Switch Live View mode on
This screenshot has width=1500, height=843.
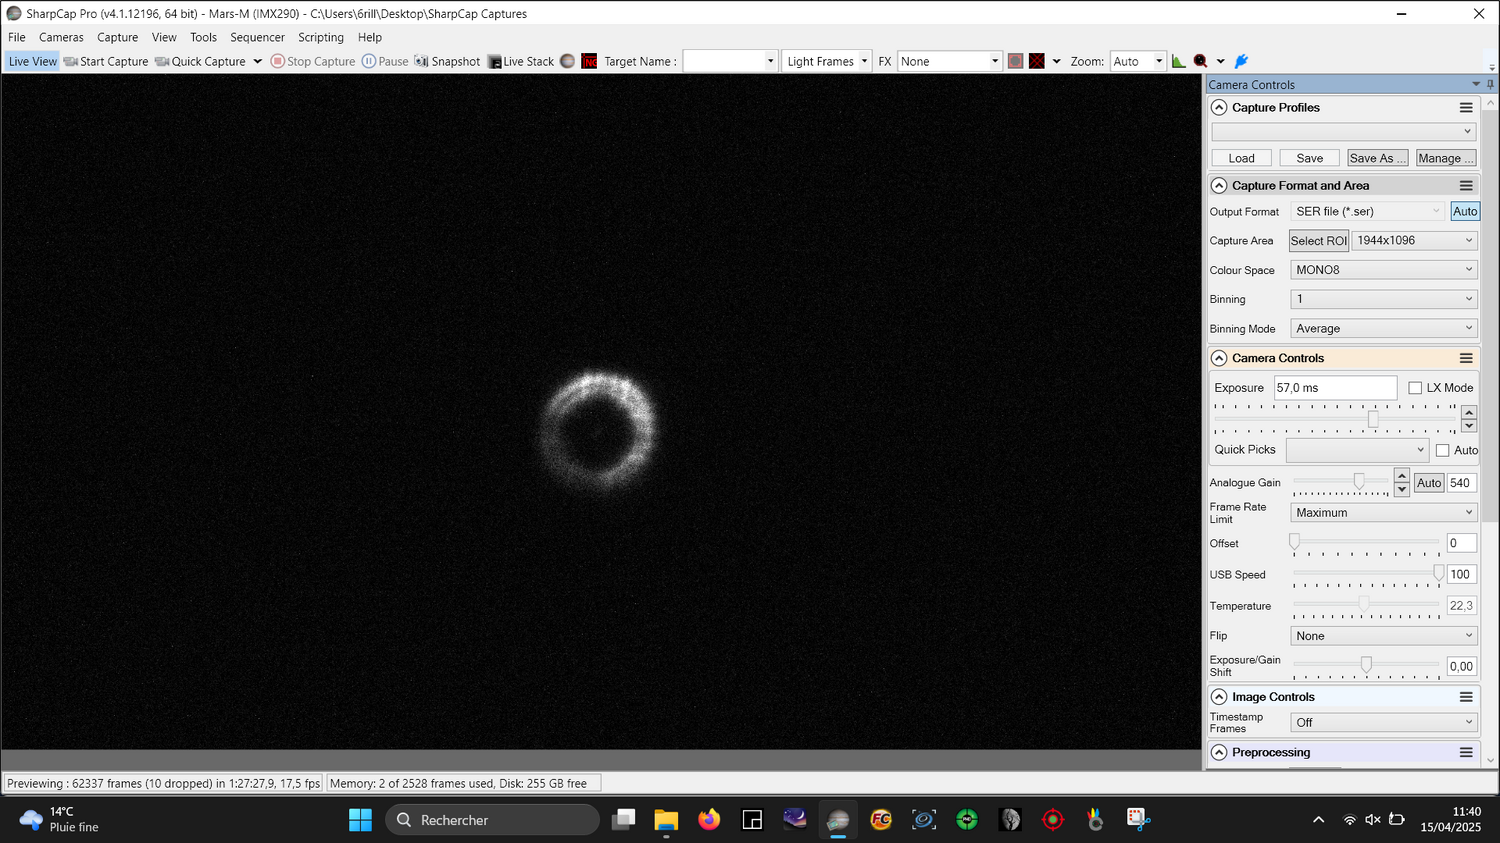[31, 61]
